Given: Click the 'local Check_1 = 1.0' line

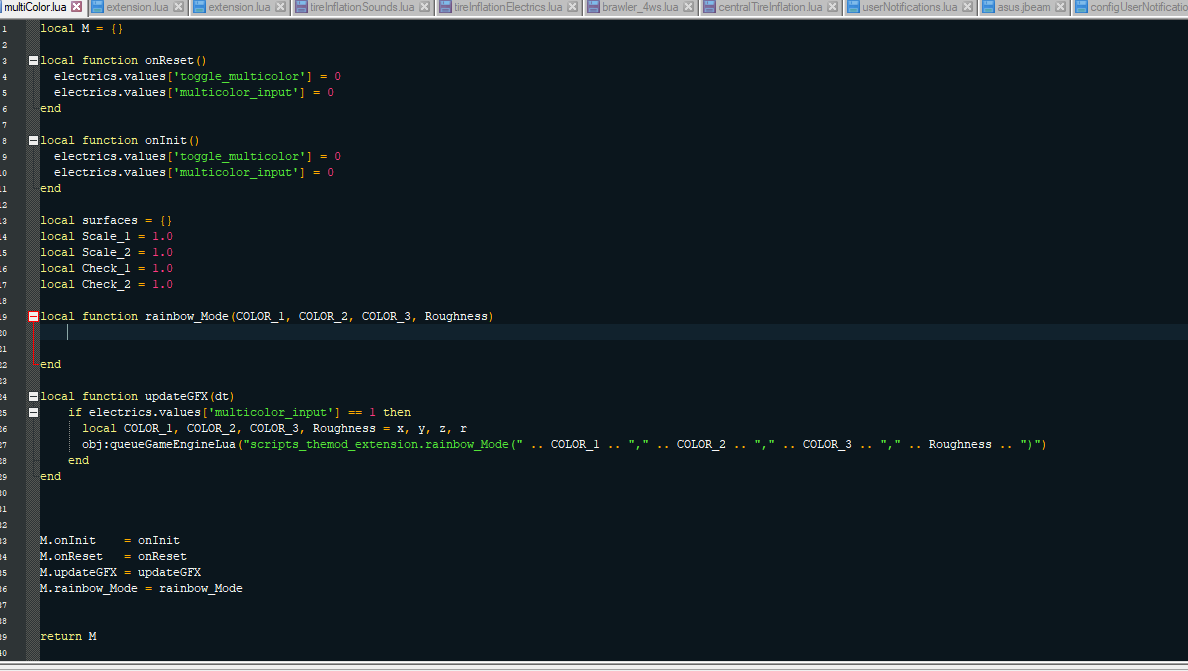Looking at the screenshot, I should [106, 268].
